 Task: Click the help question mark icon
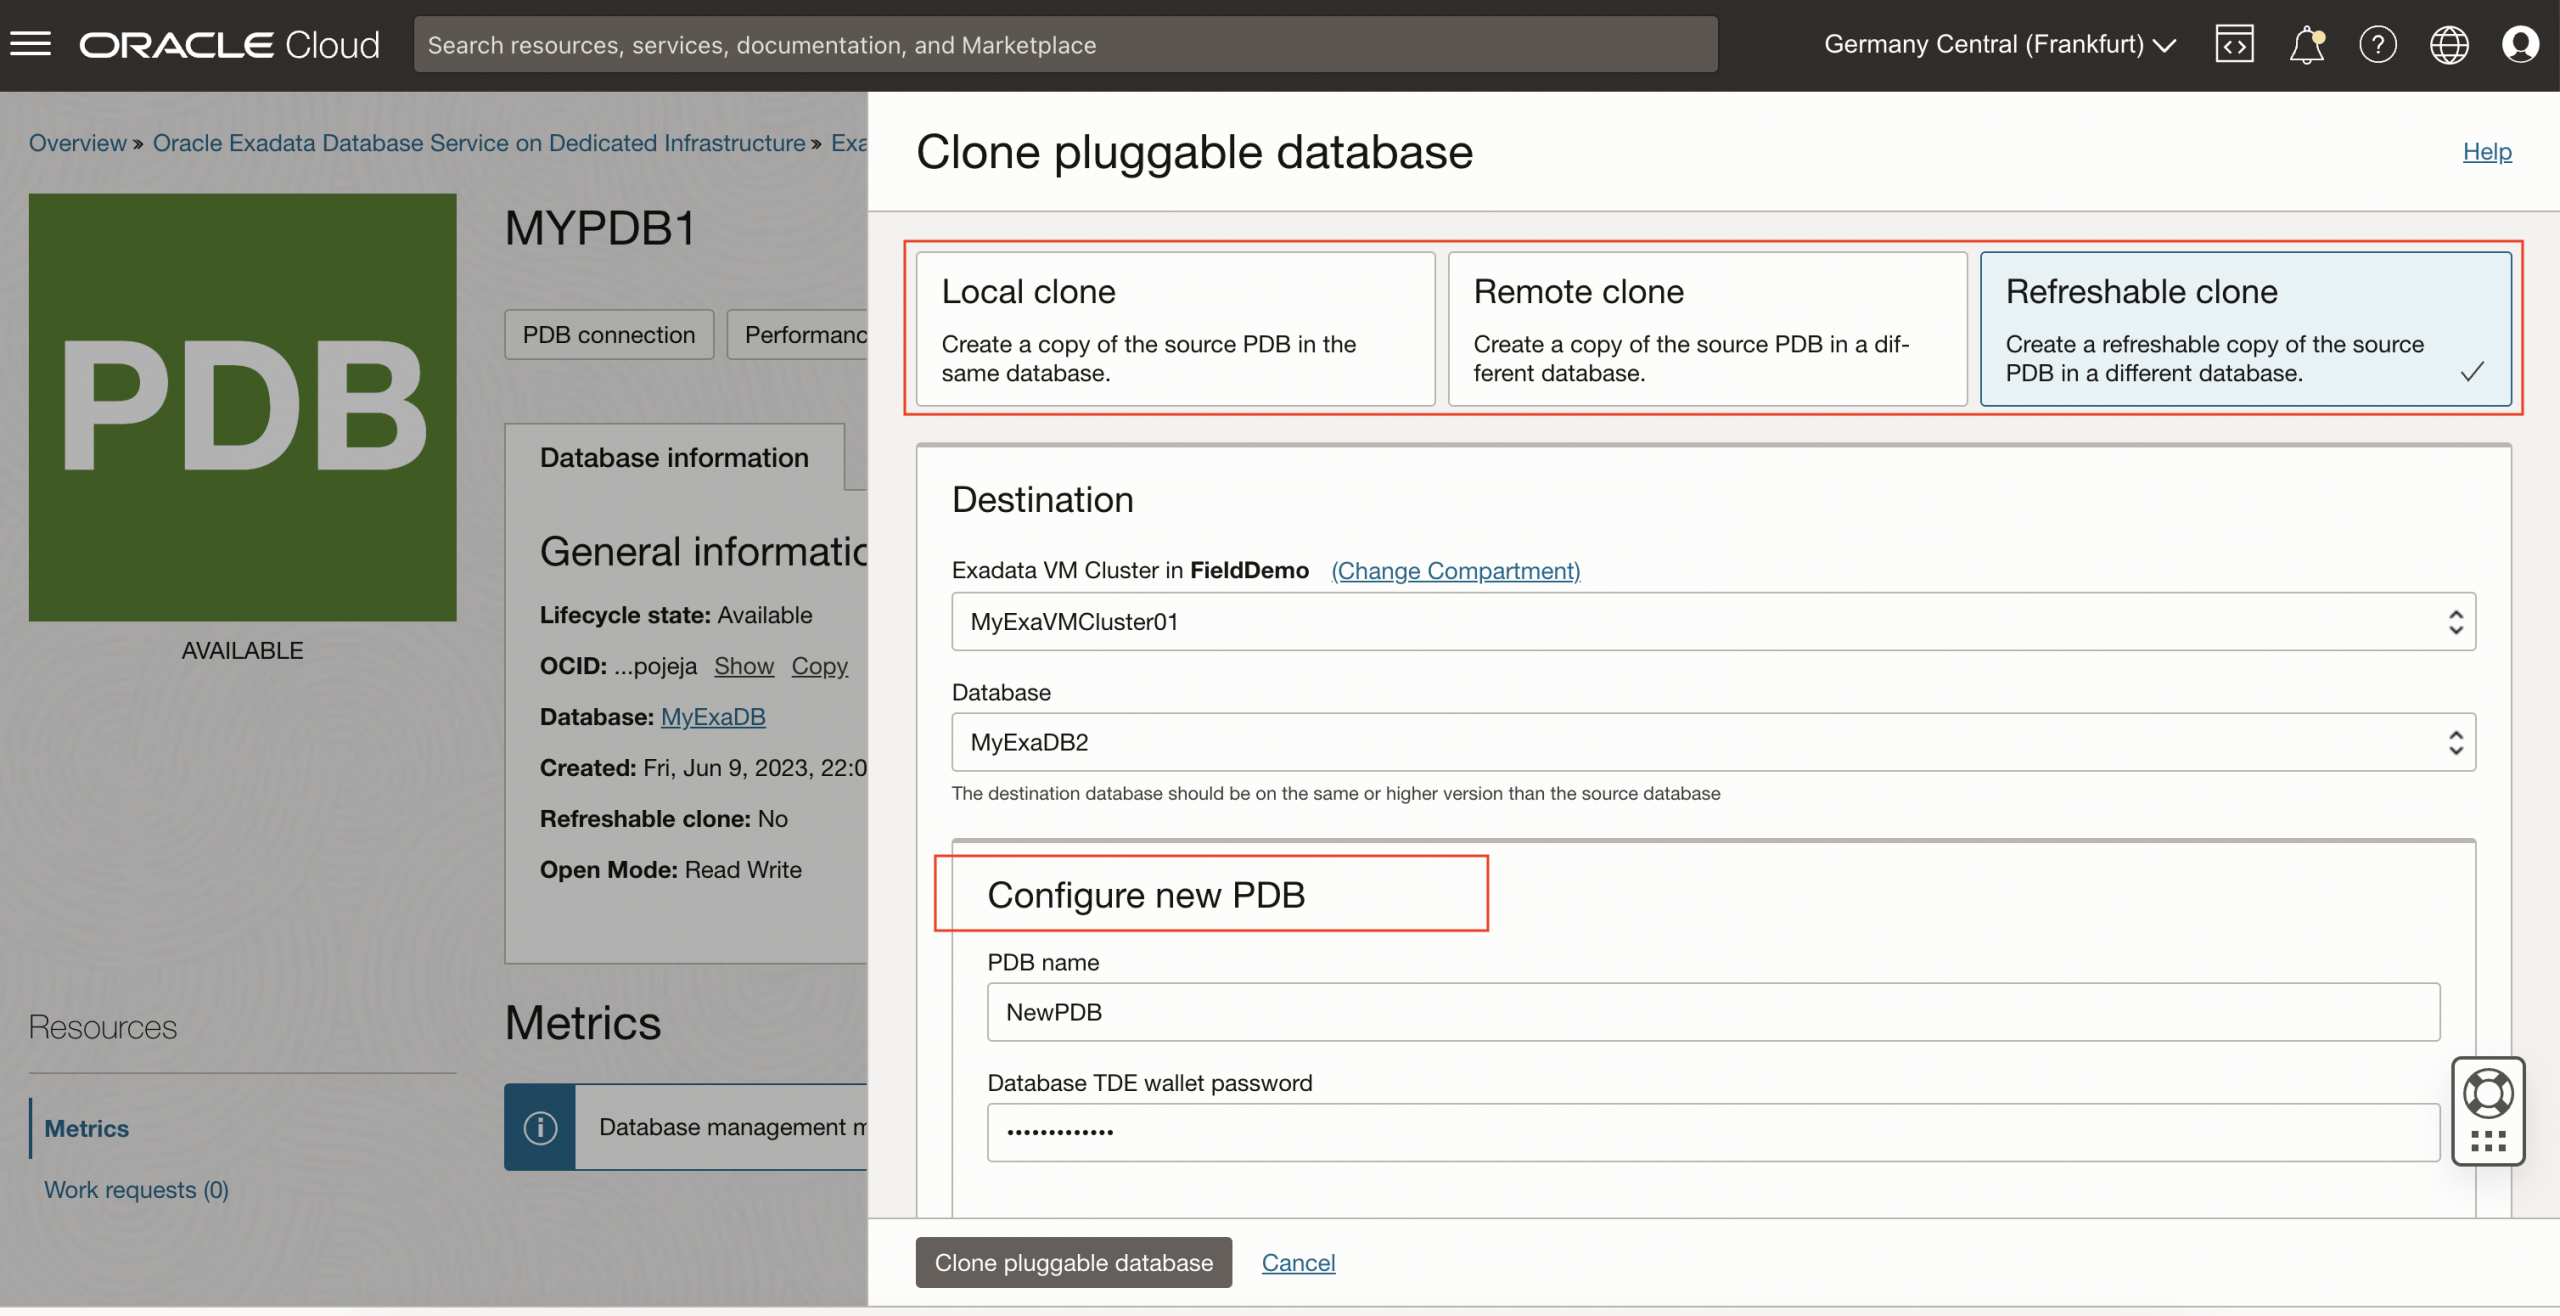click(2379, 44)
